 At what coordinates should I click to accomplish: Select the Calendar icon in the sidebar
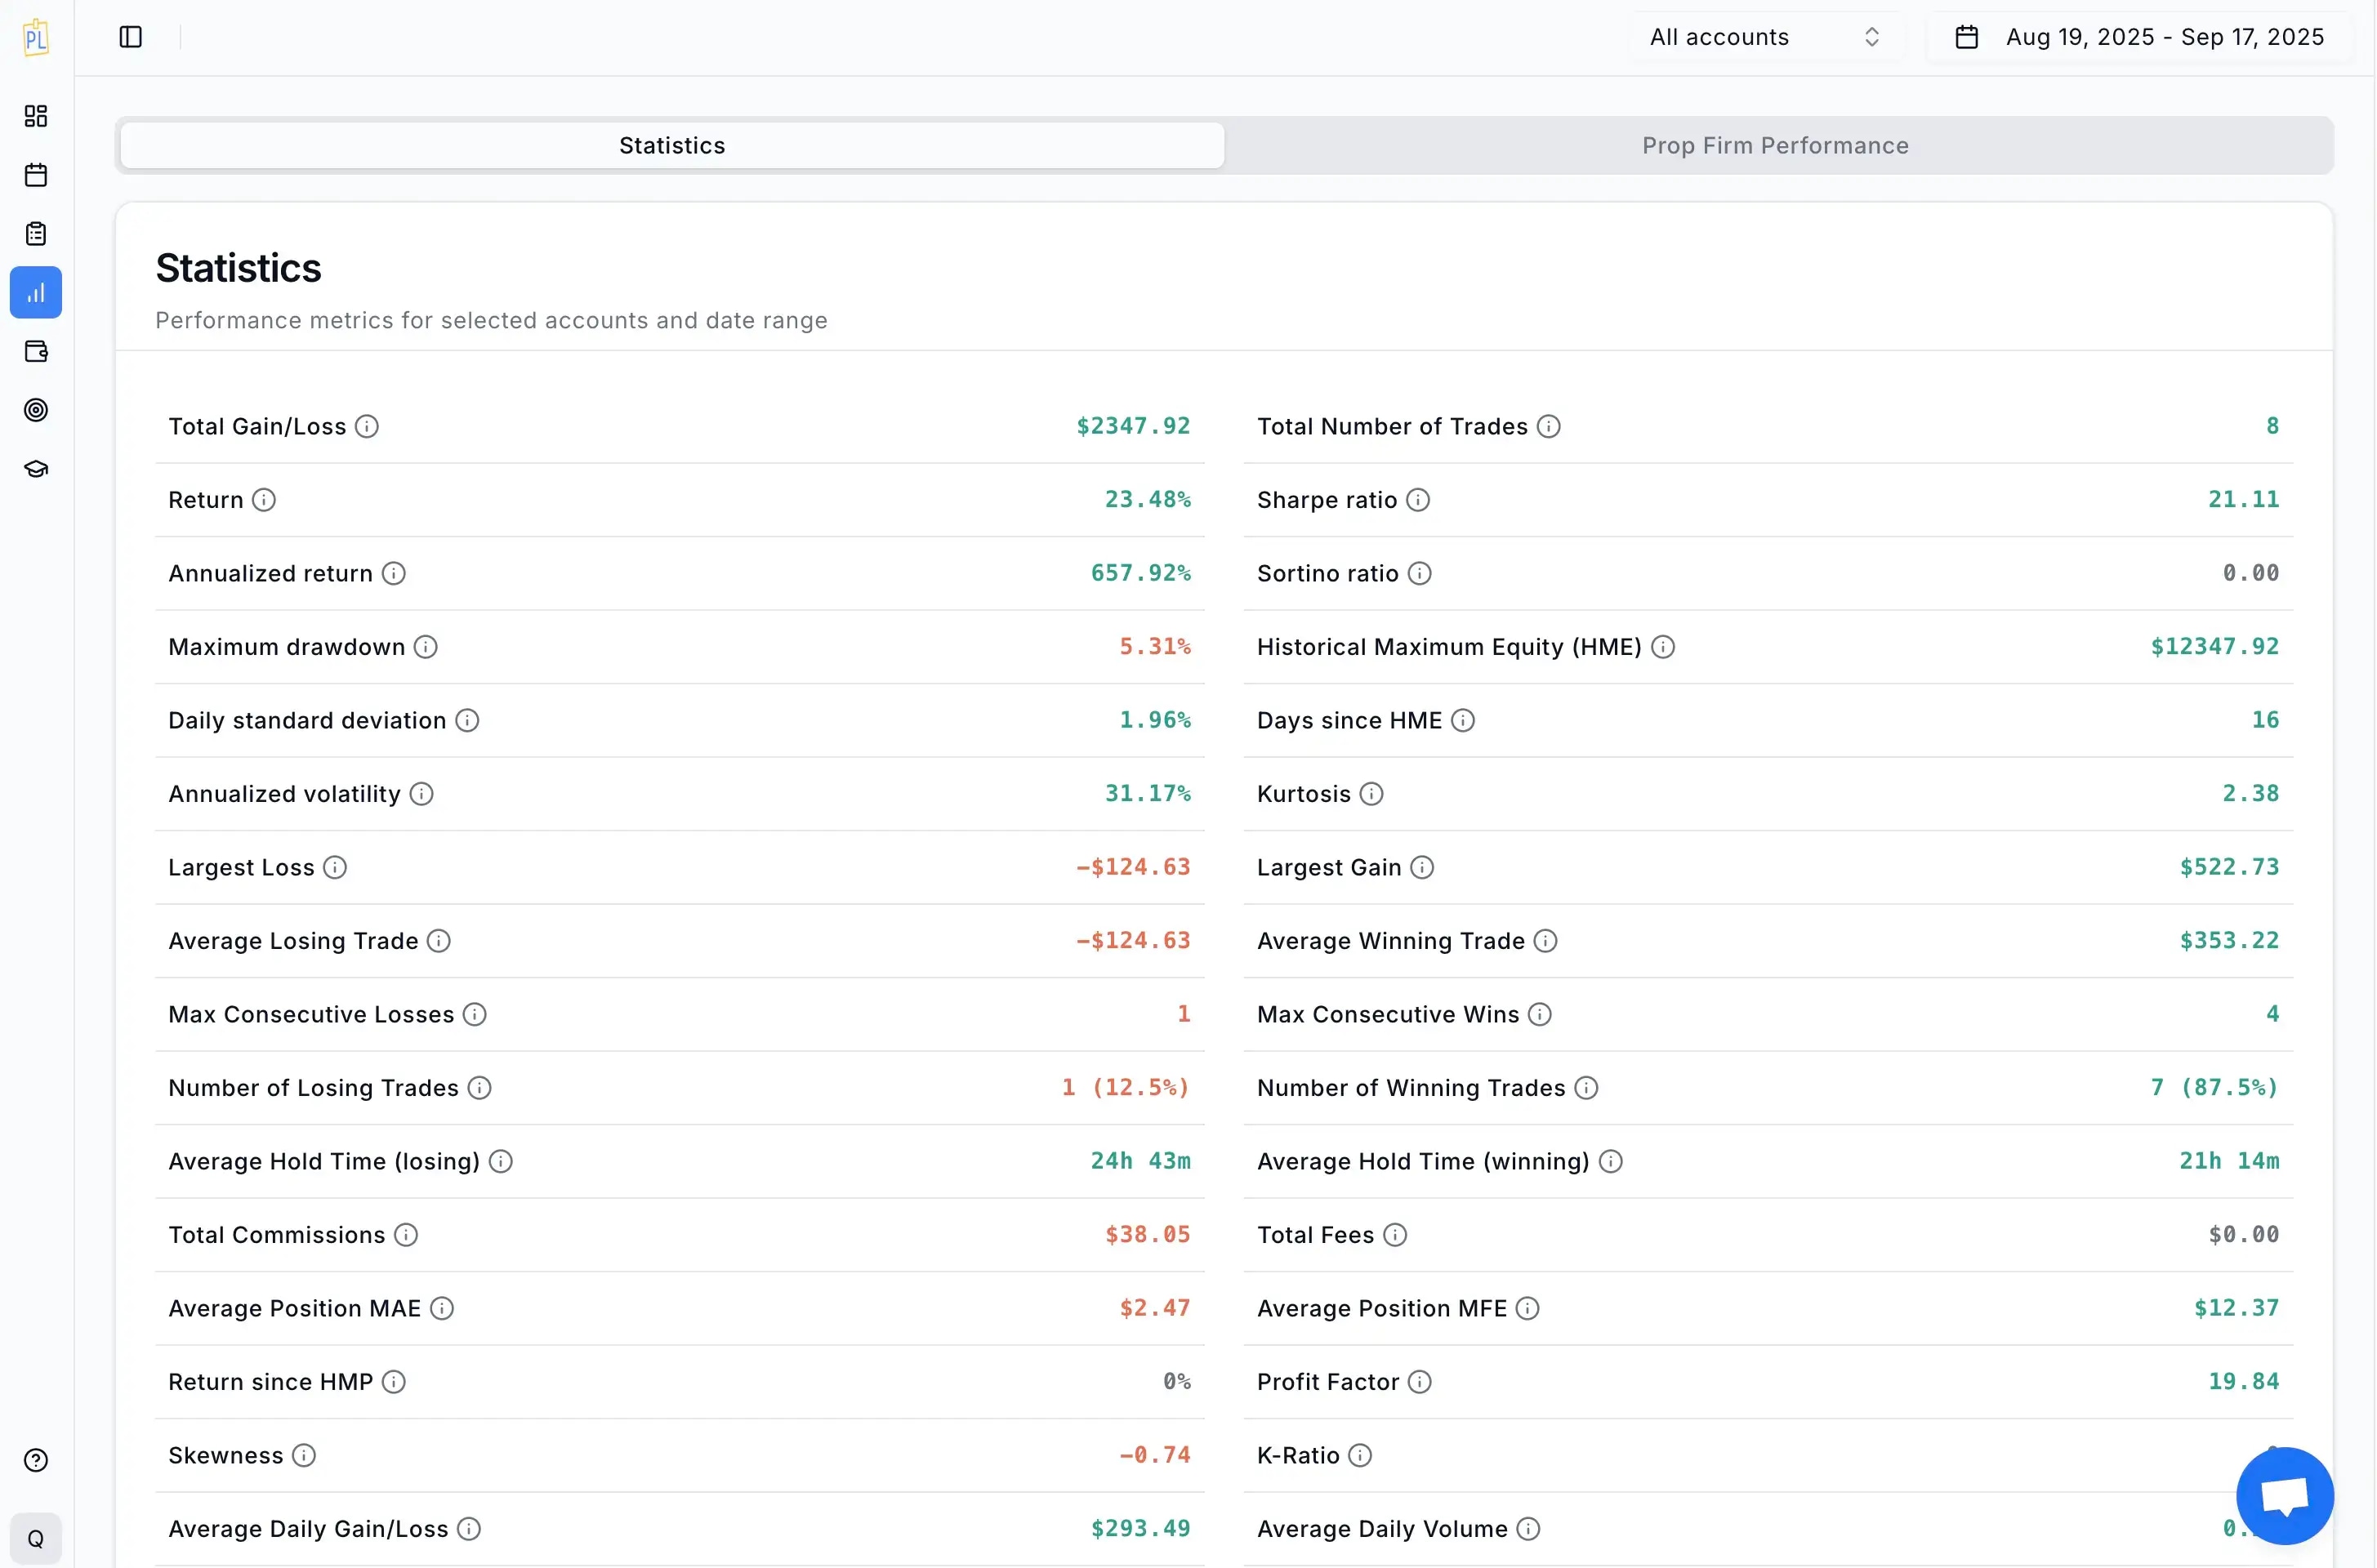(x=36, y=175)
